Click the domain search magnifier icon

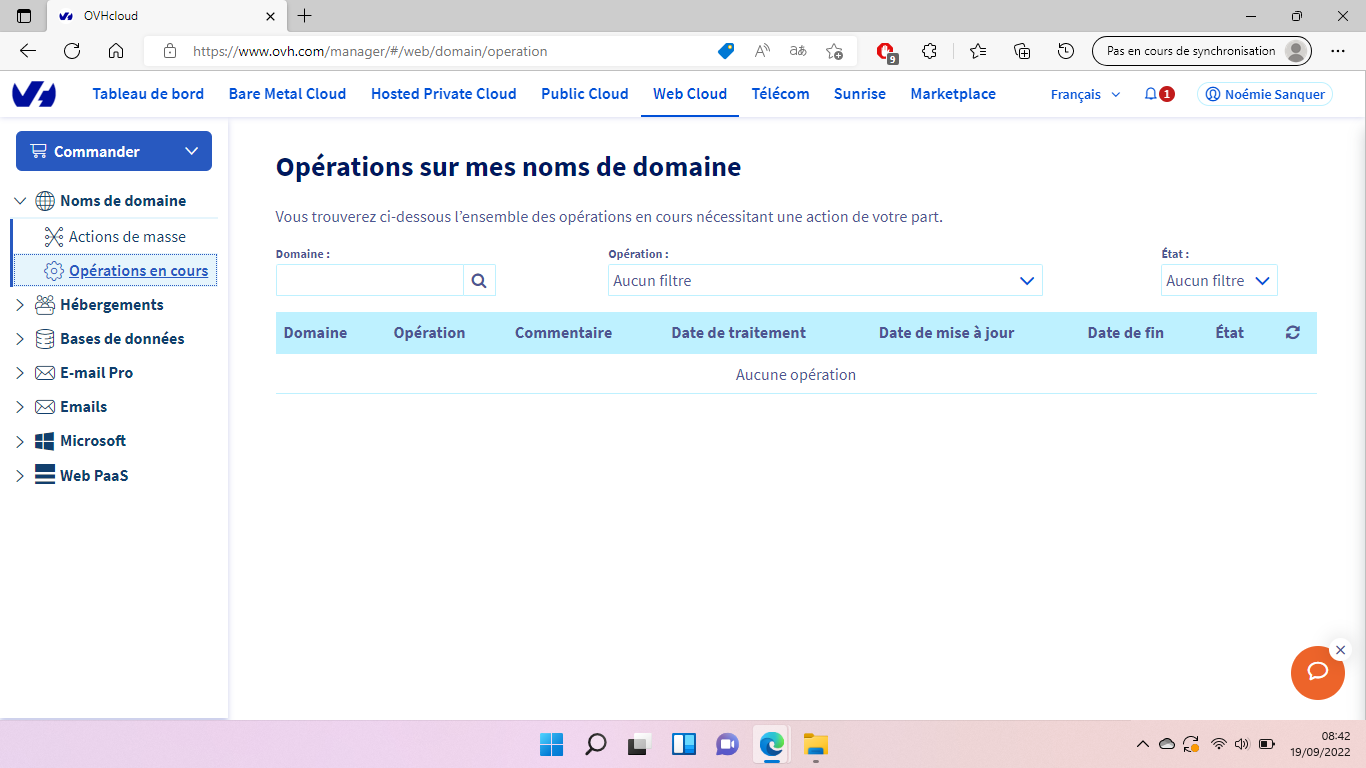[x=479, y=281]
